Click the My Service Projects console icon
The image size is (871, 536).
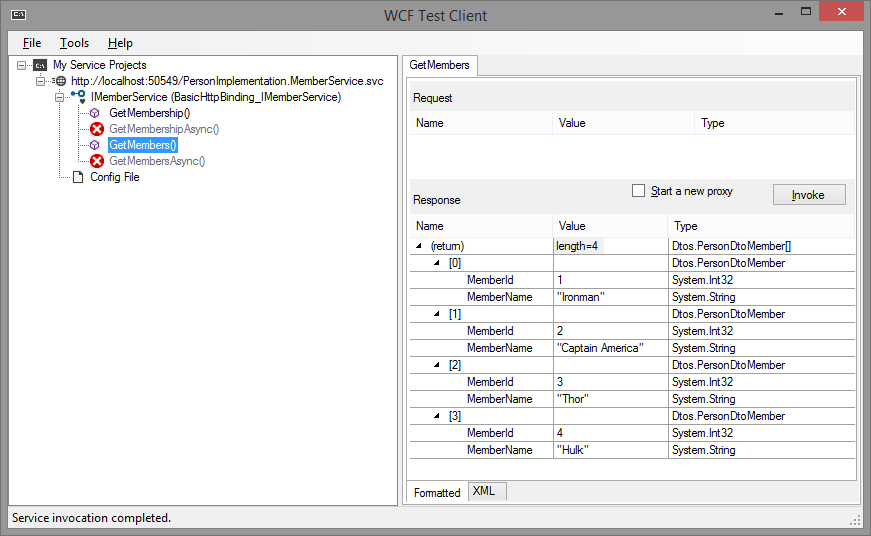tap(40, 65)
